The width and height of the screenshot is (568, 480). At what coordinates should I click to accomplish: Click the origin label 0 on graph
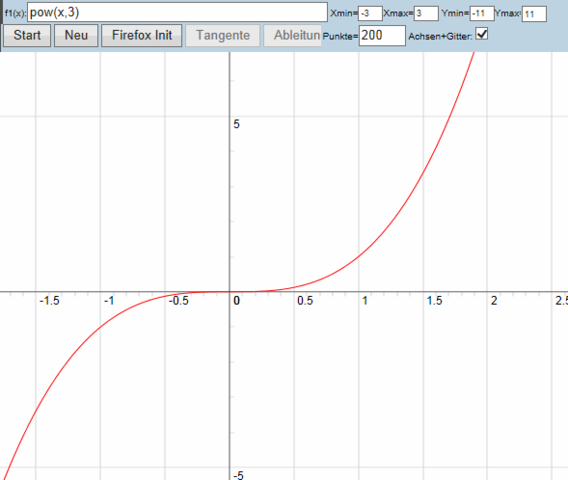pos(237,301)
